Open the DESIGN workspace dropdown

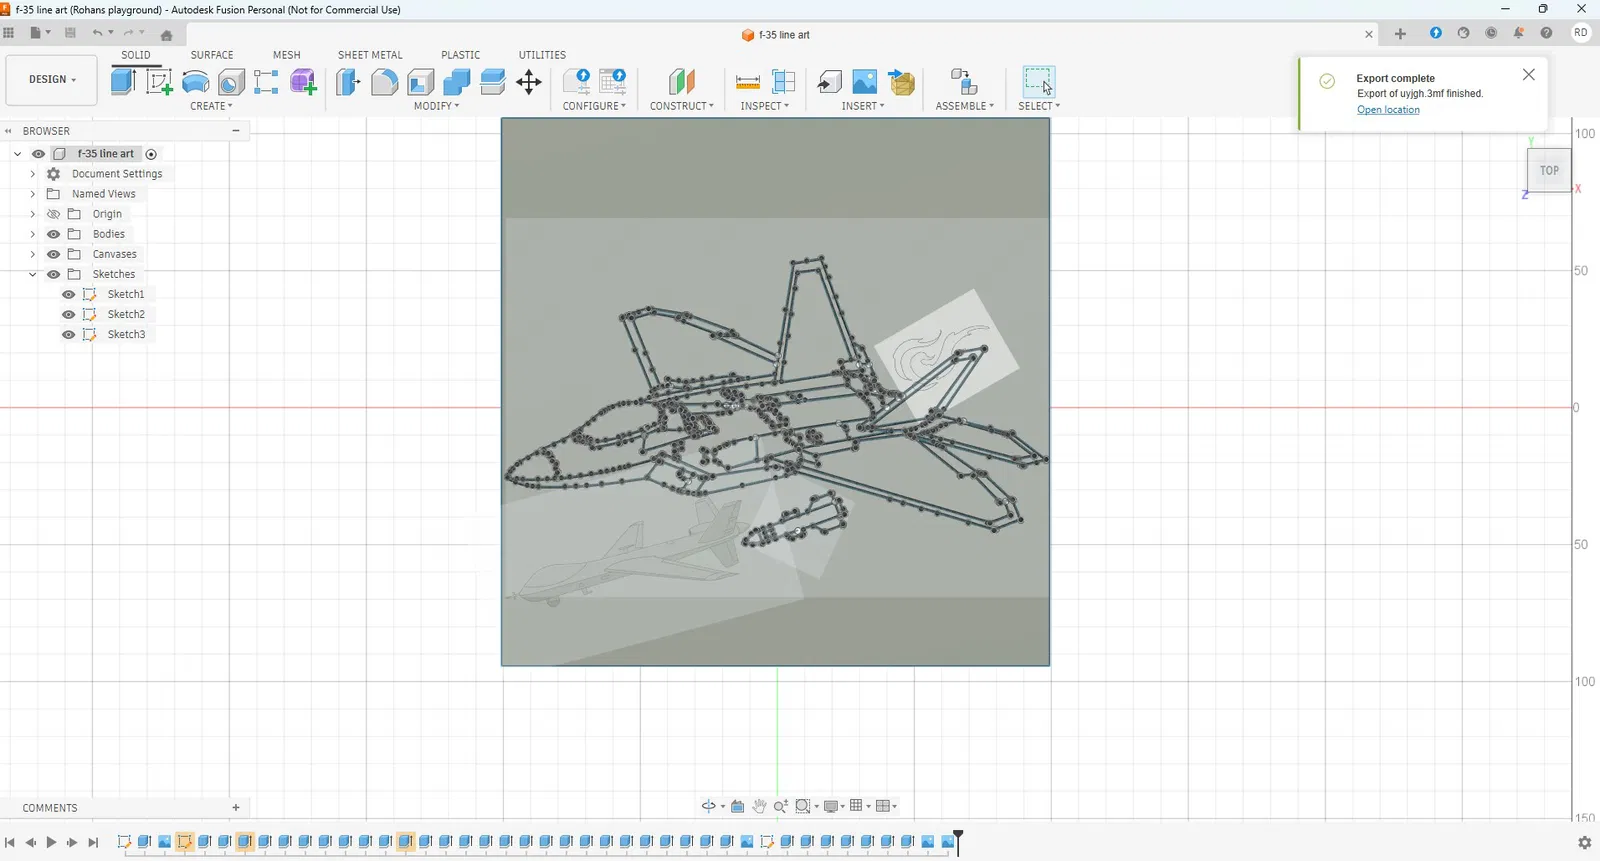click(52, 80)
